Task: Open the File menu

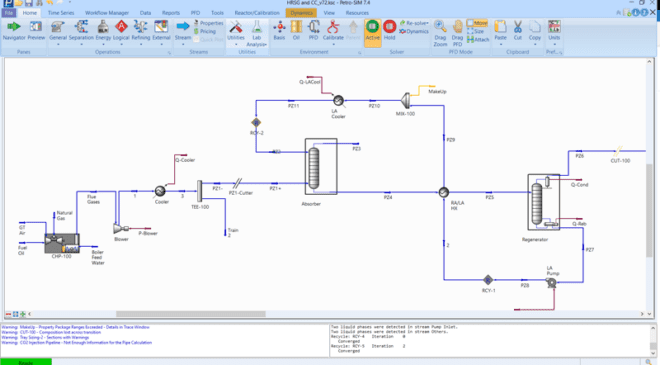Action: point(9,13)
